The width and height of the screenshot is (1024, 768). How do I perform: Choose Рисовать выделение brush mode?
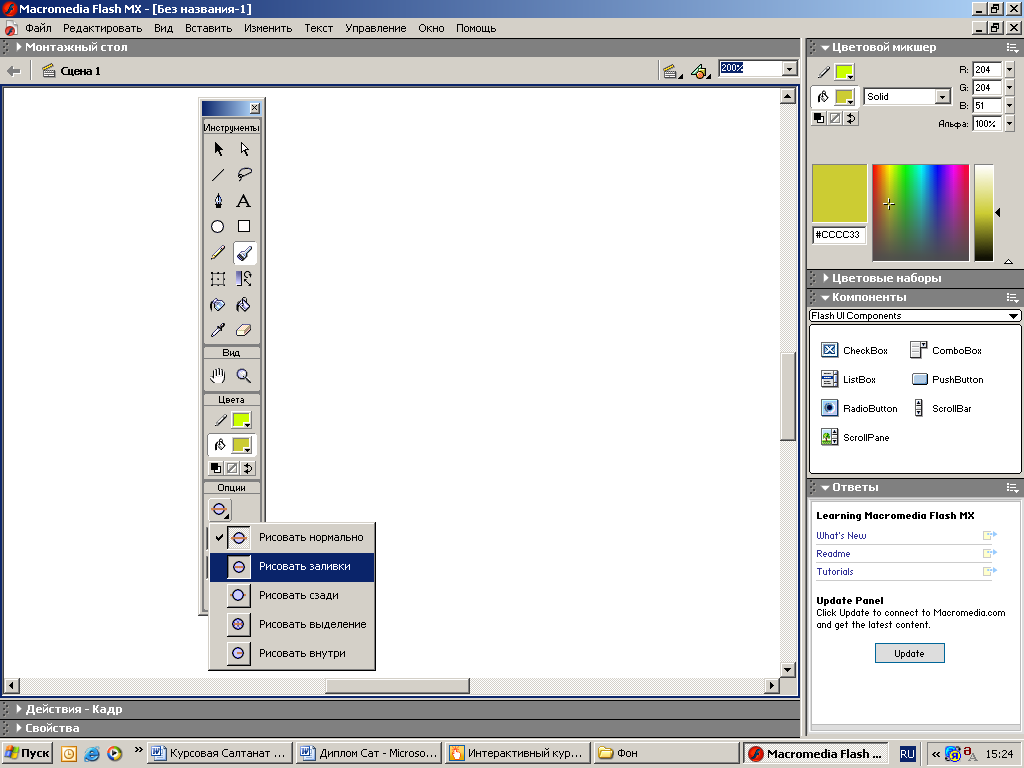(292, 624)
